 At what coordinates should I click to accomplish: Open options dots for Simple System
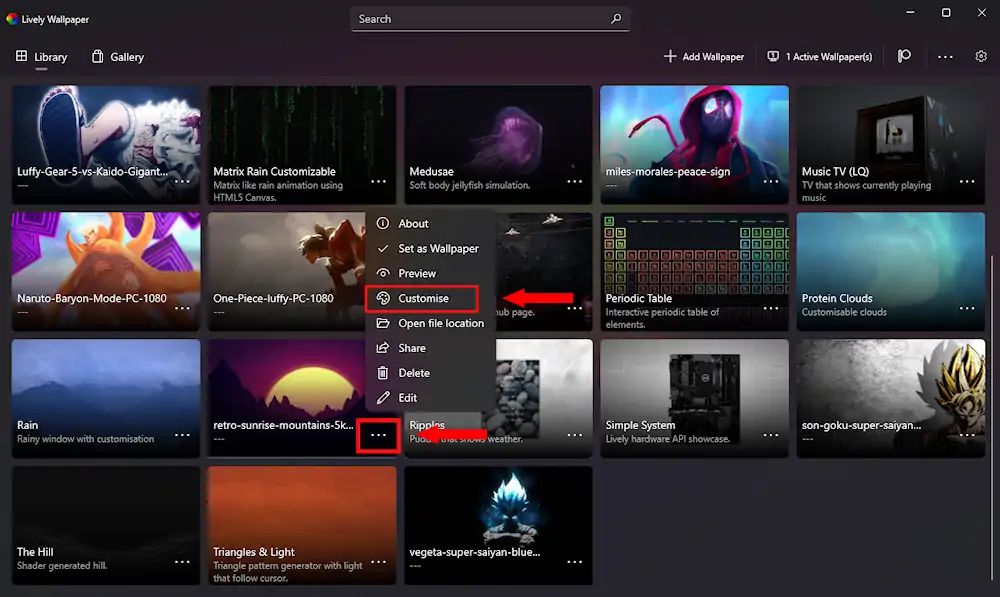[x=770, y=435]
